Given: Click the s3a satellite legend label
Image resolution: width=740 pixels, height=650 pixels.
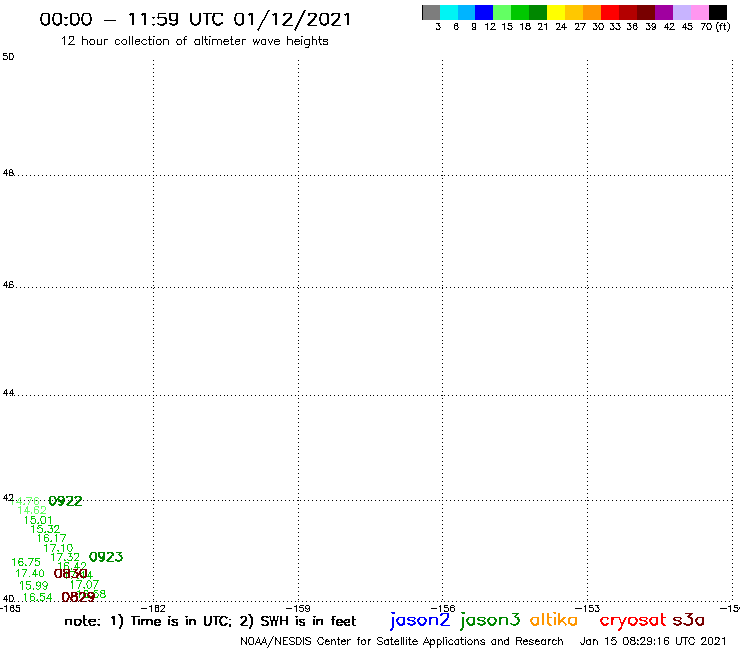Looking at the screenshot, I should coord(689,619).
